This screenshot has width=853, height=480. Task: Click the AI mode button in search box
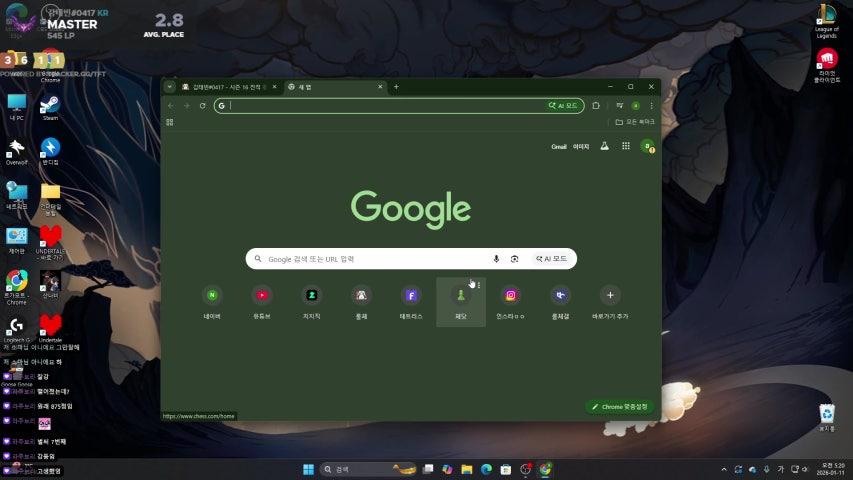pos(552,259)
